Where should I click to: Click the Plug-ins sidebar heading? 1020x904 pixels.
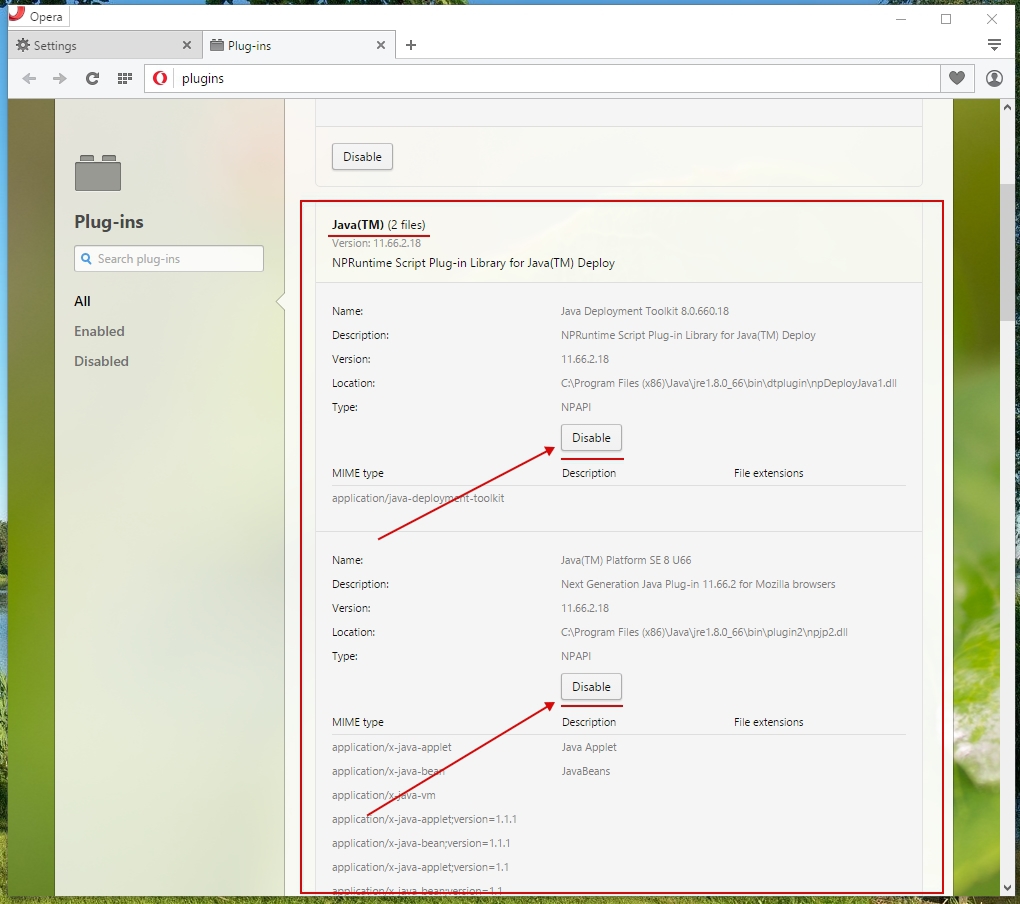click(x=109, y=222)
